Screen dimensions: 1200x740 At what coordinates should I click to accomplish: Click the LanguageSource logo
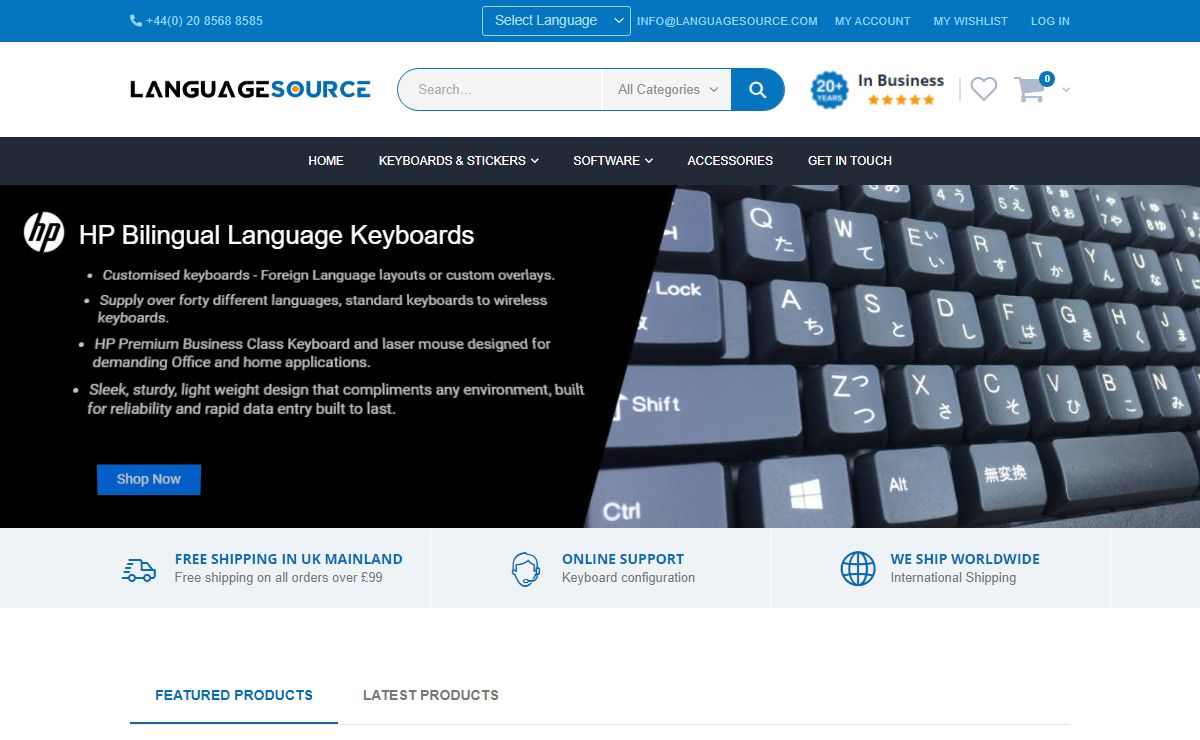pos(250,89)
